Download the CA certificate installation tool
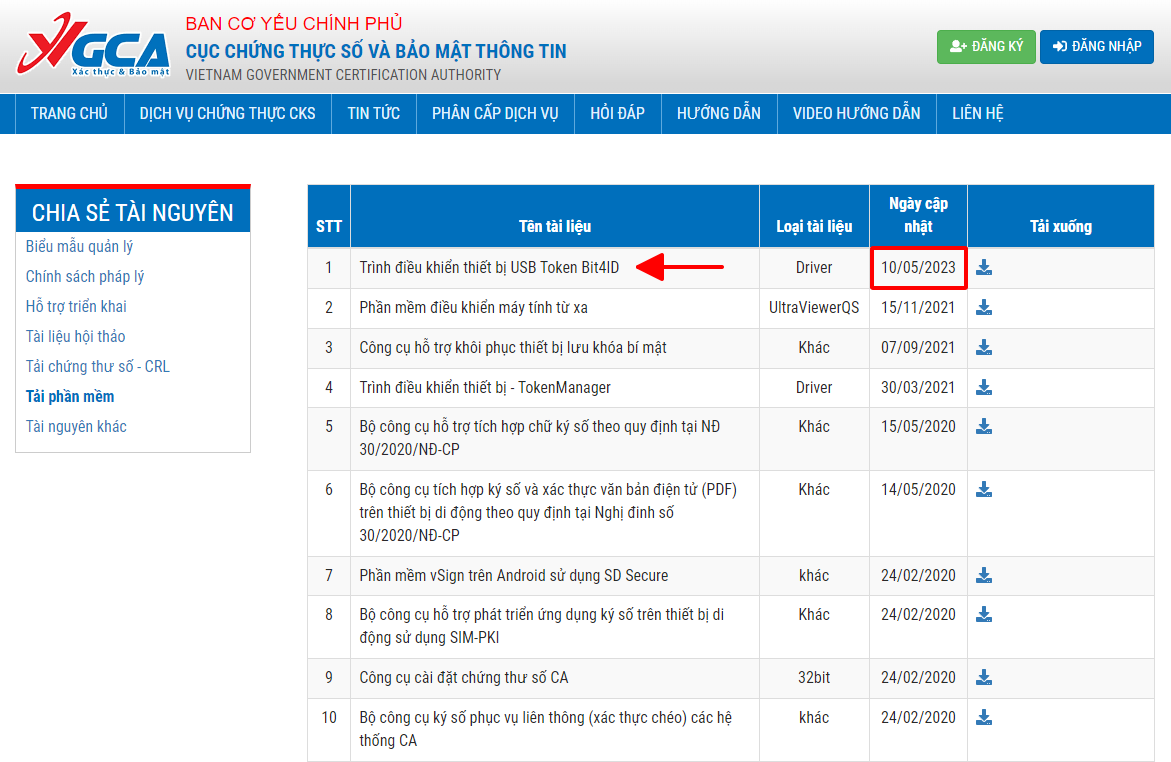 984,677
